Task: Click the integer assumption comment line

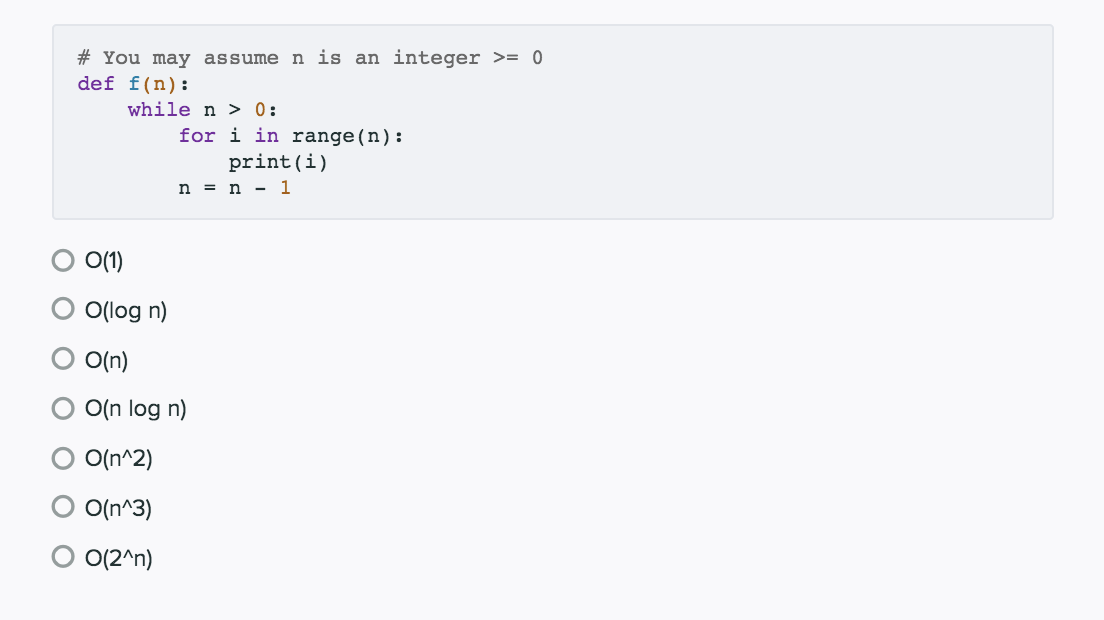Action: (x=308, y=58)
